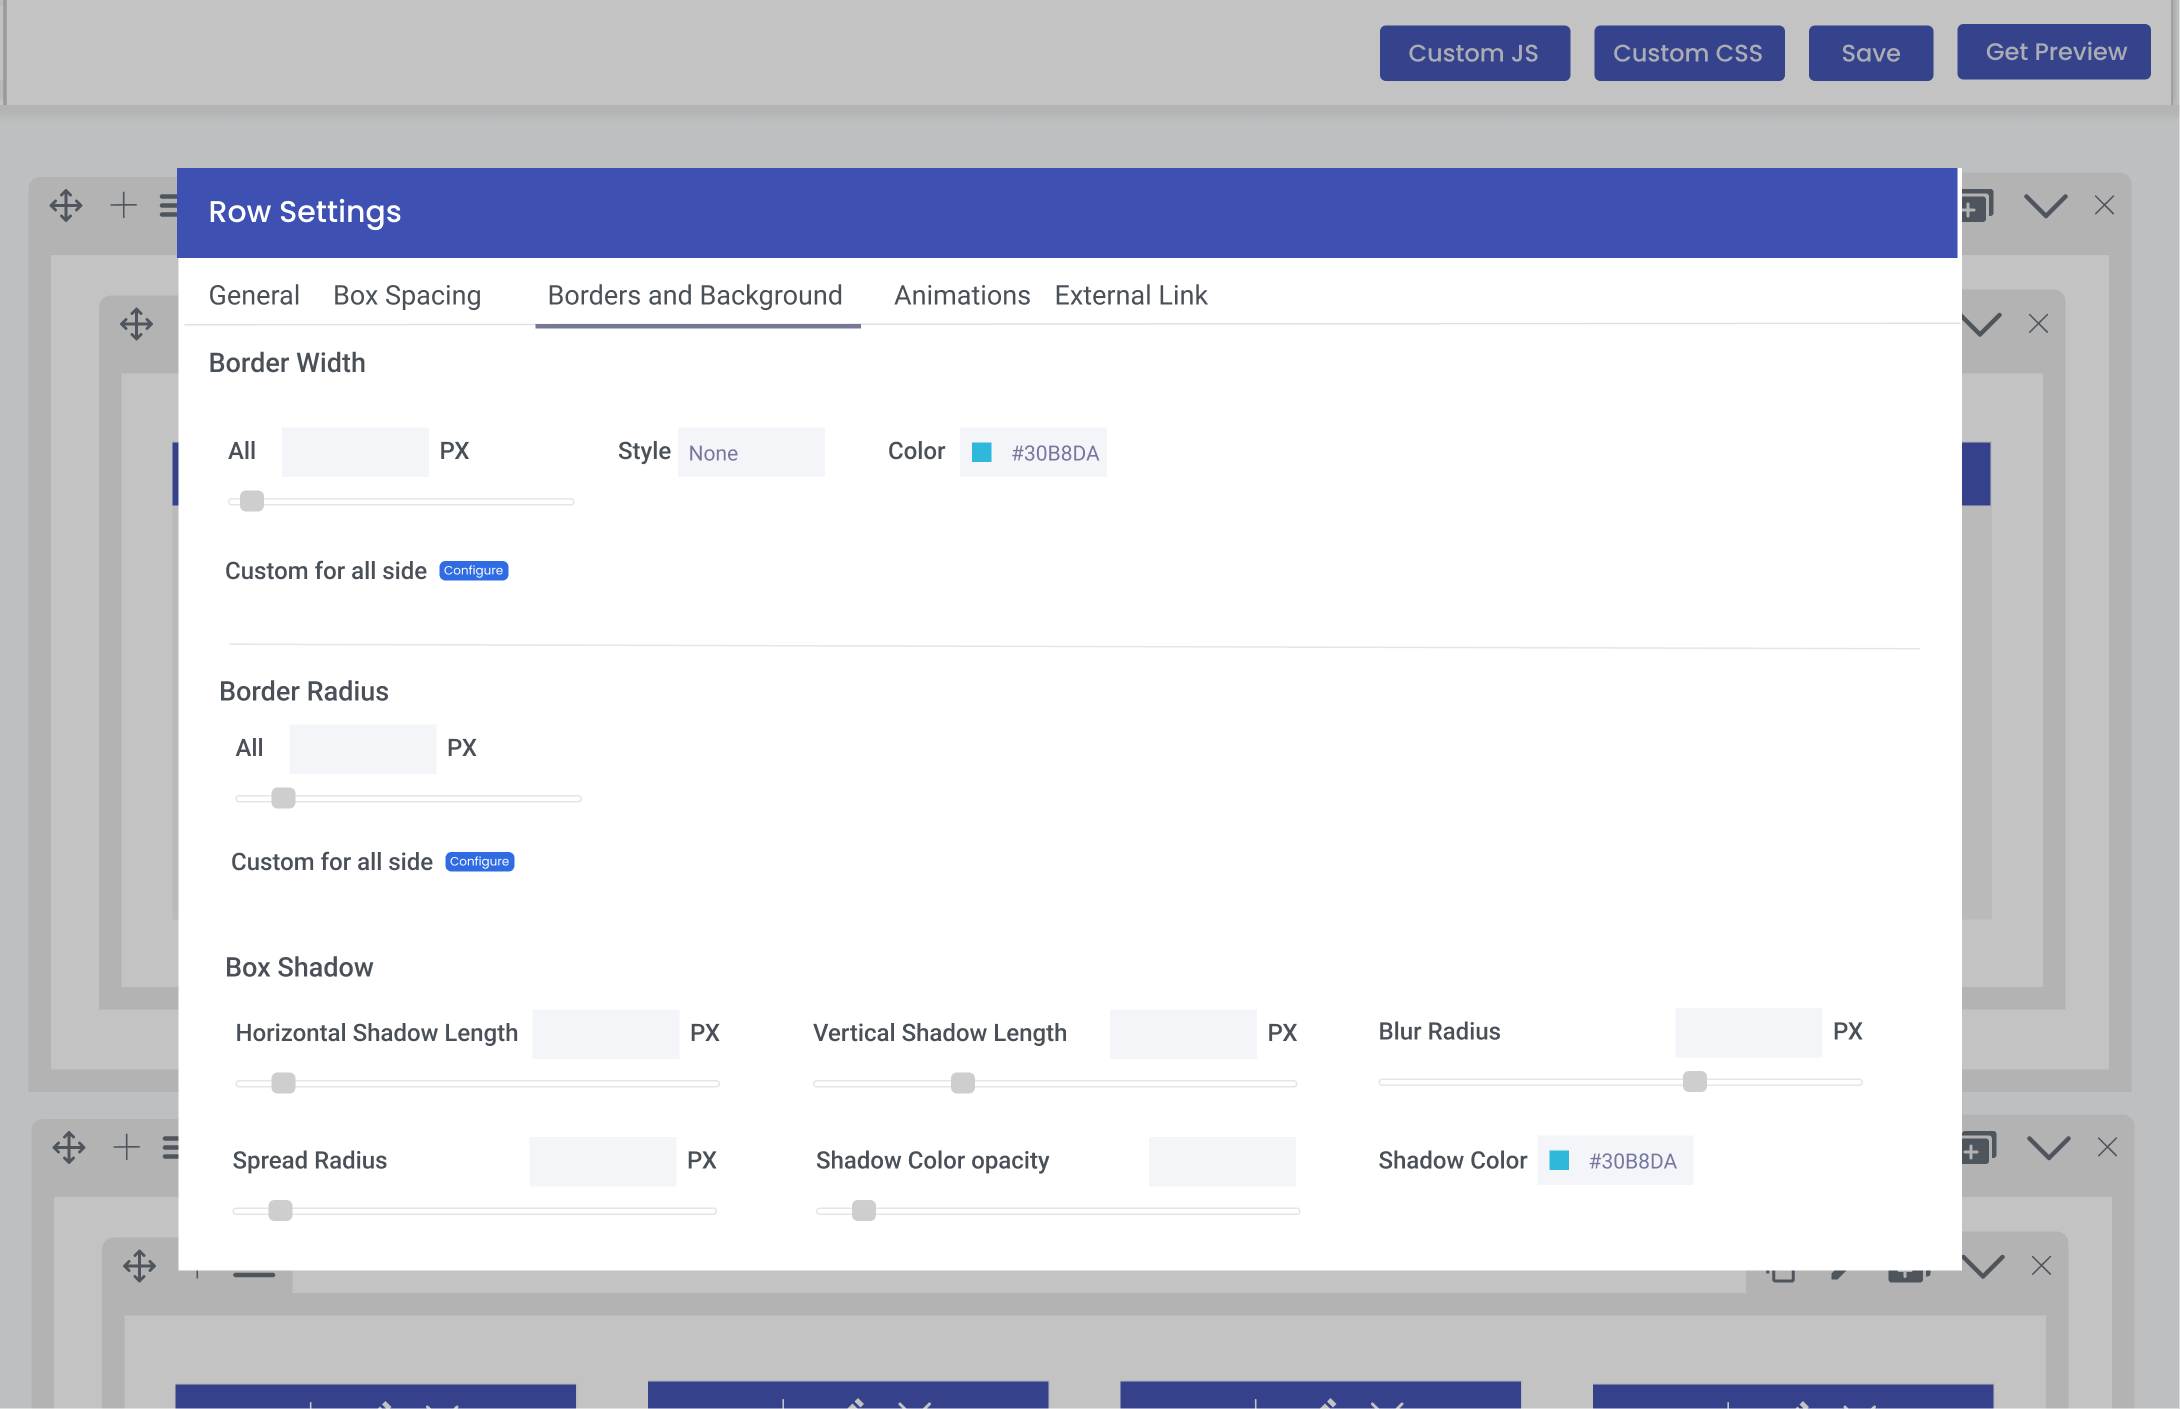Click the second row's move icon
The image size is (2180, 1409).
tap(69, 1147)
